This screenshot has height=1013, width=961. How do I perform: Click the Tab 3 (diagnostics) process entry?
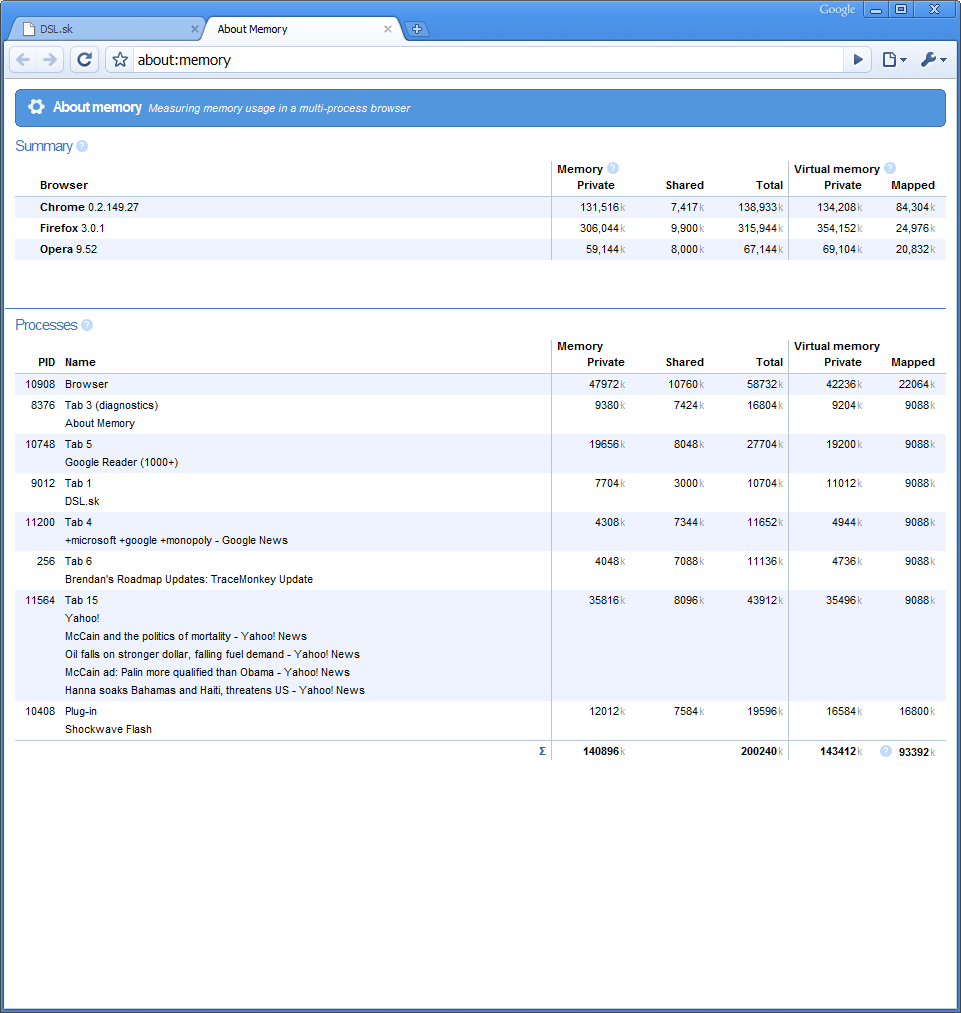coord(111,405)
